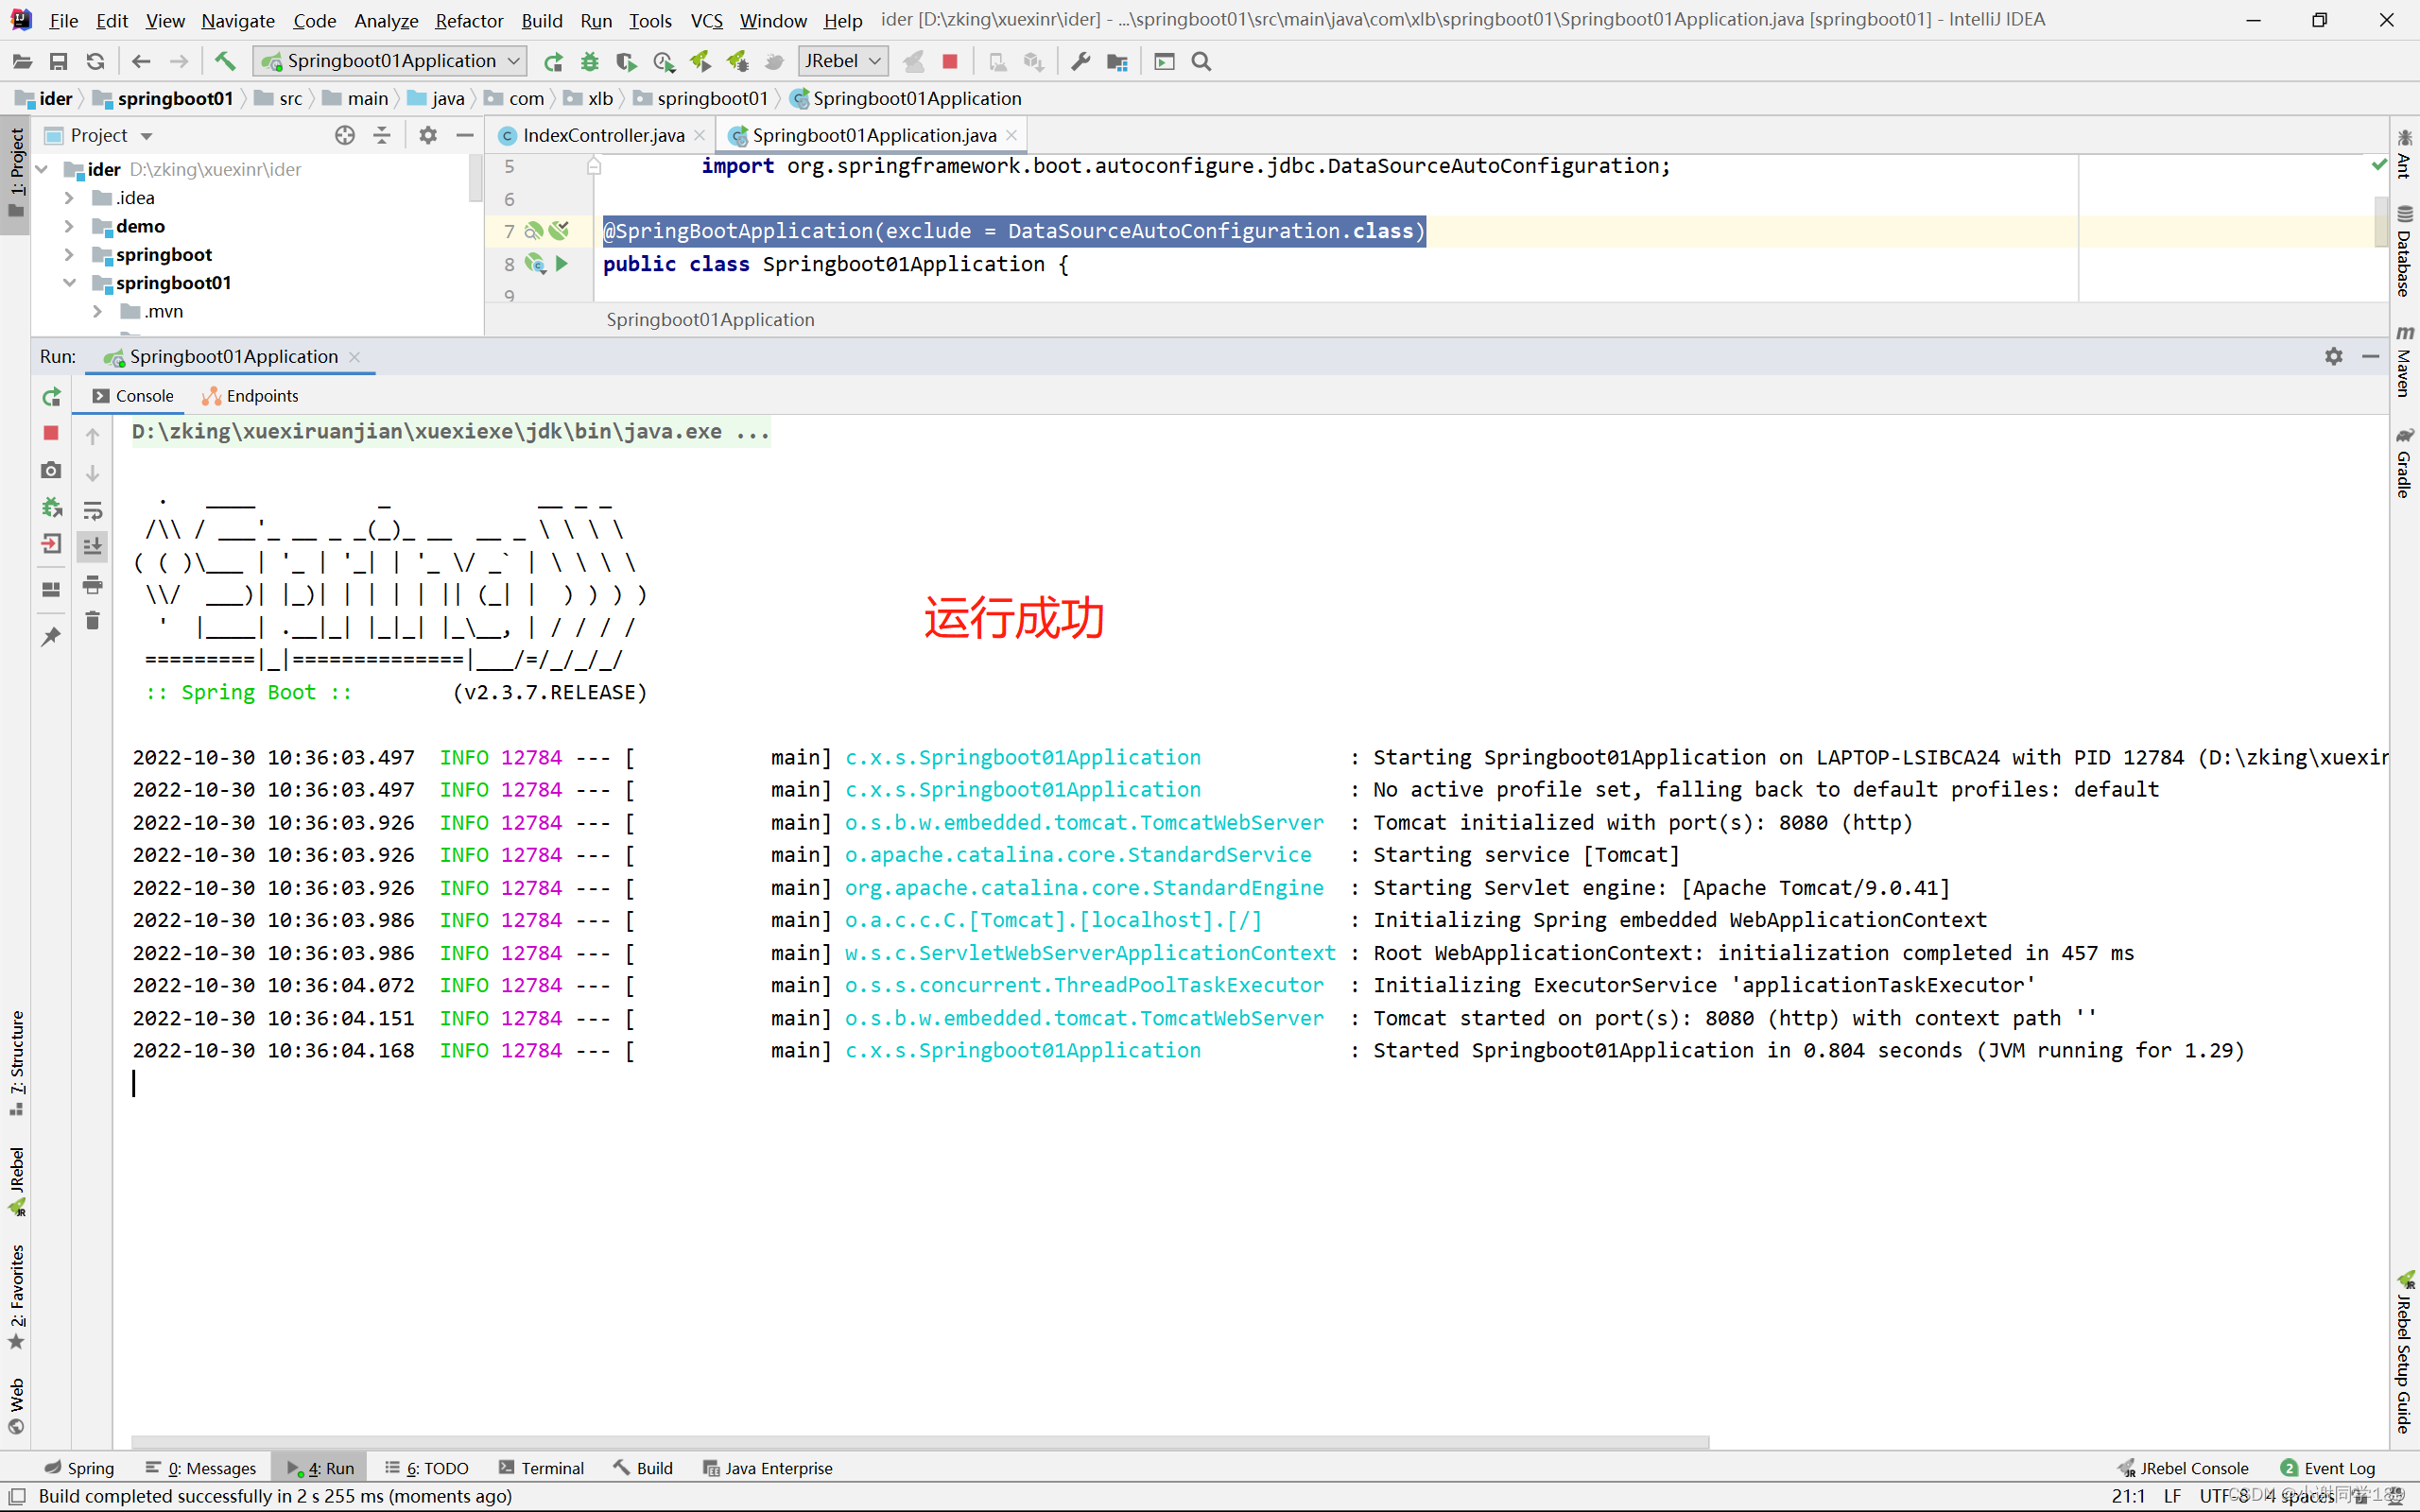Hide the Project panel with minus icon

tap(465, 135)
